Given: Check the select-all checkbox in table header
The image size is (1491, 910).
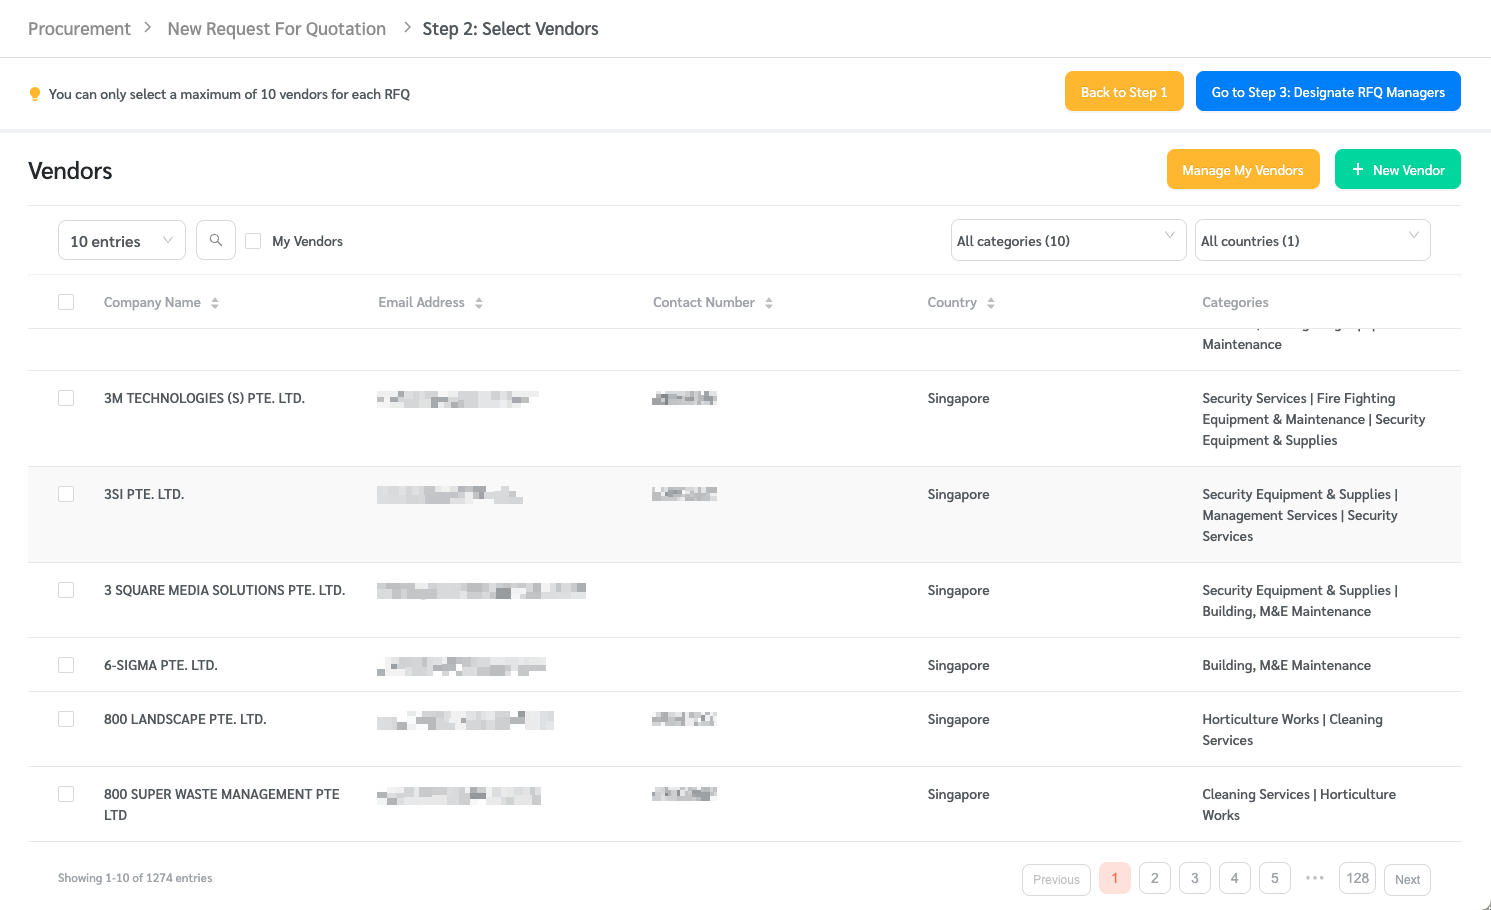Looking at the screenshot, I should [65, 301].
